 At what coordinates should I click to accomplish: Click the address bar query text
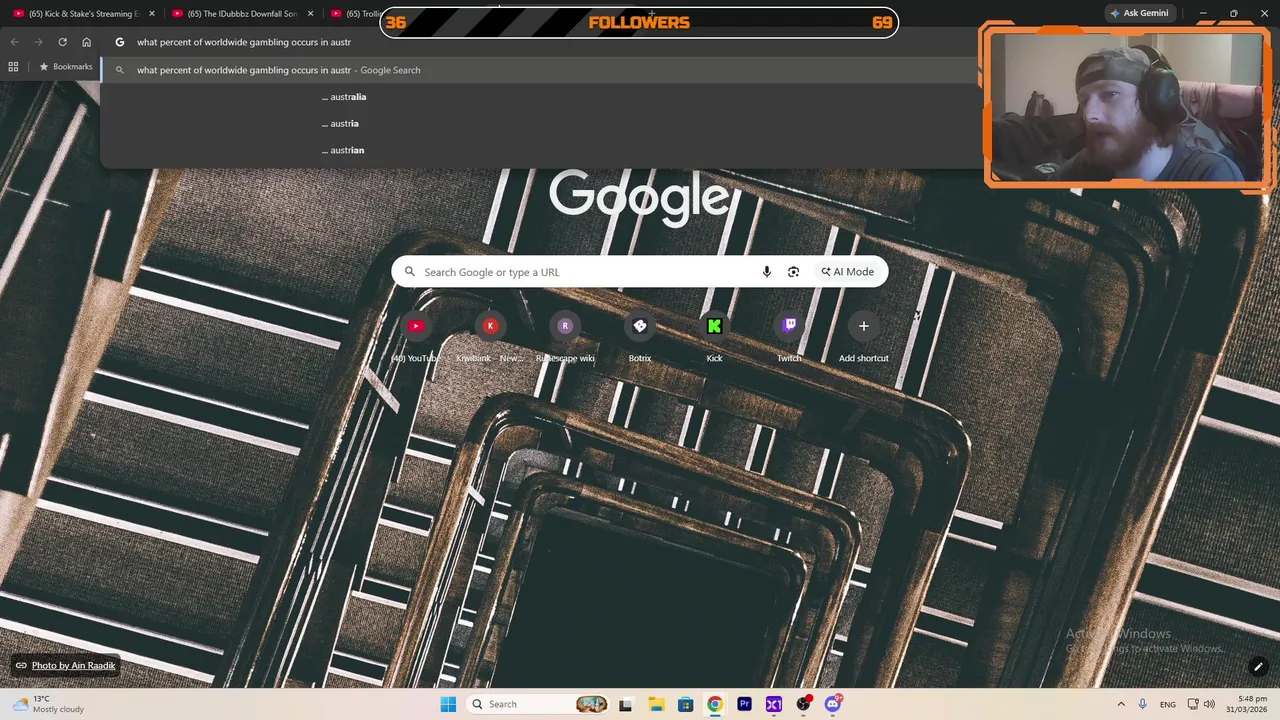click(244, 42)
